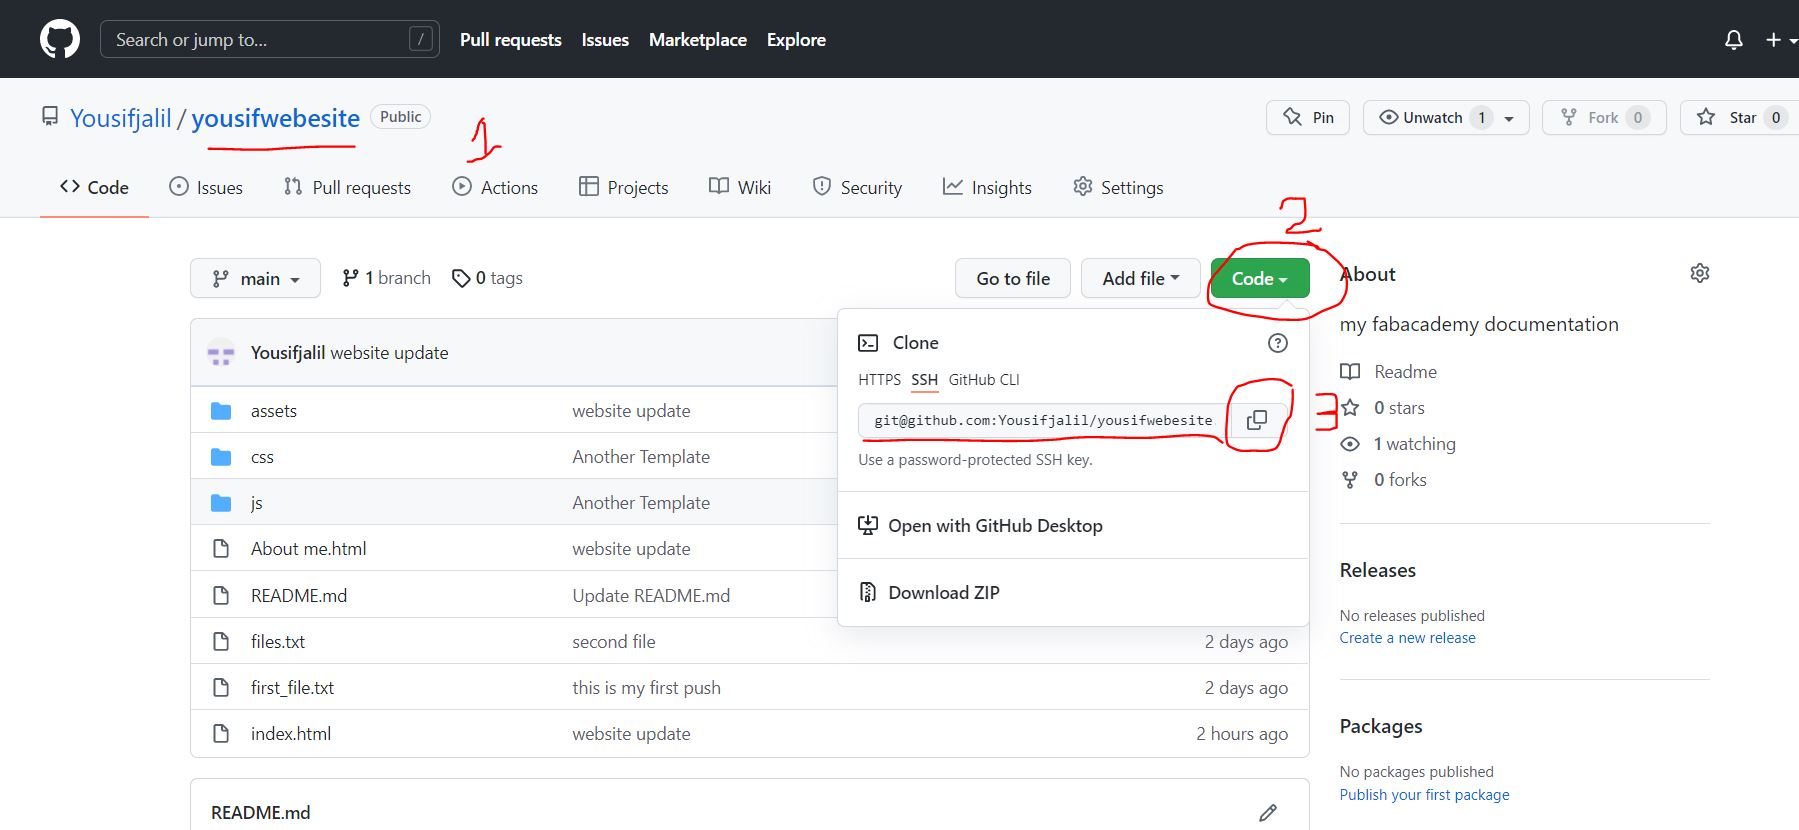Image resolution: width=1799 pixels, height=830 pixels.
Task: Open the Security tab
Action: pos(857,187)
